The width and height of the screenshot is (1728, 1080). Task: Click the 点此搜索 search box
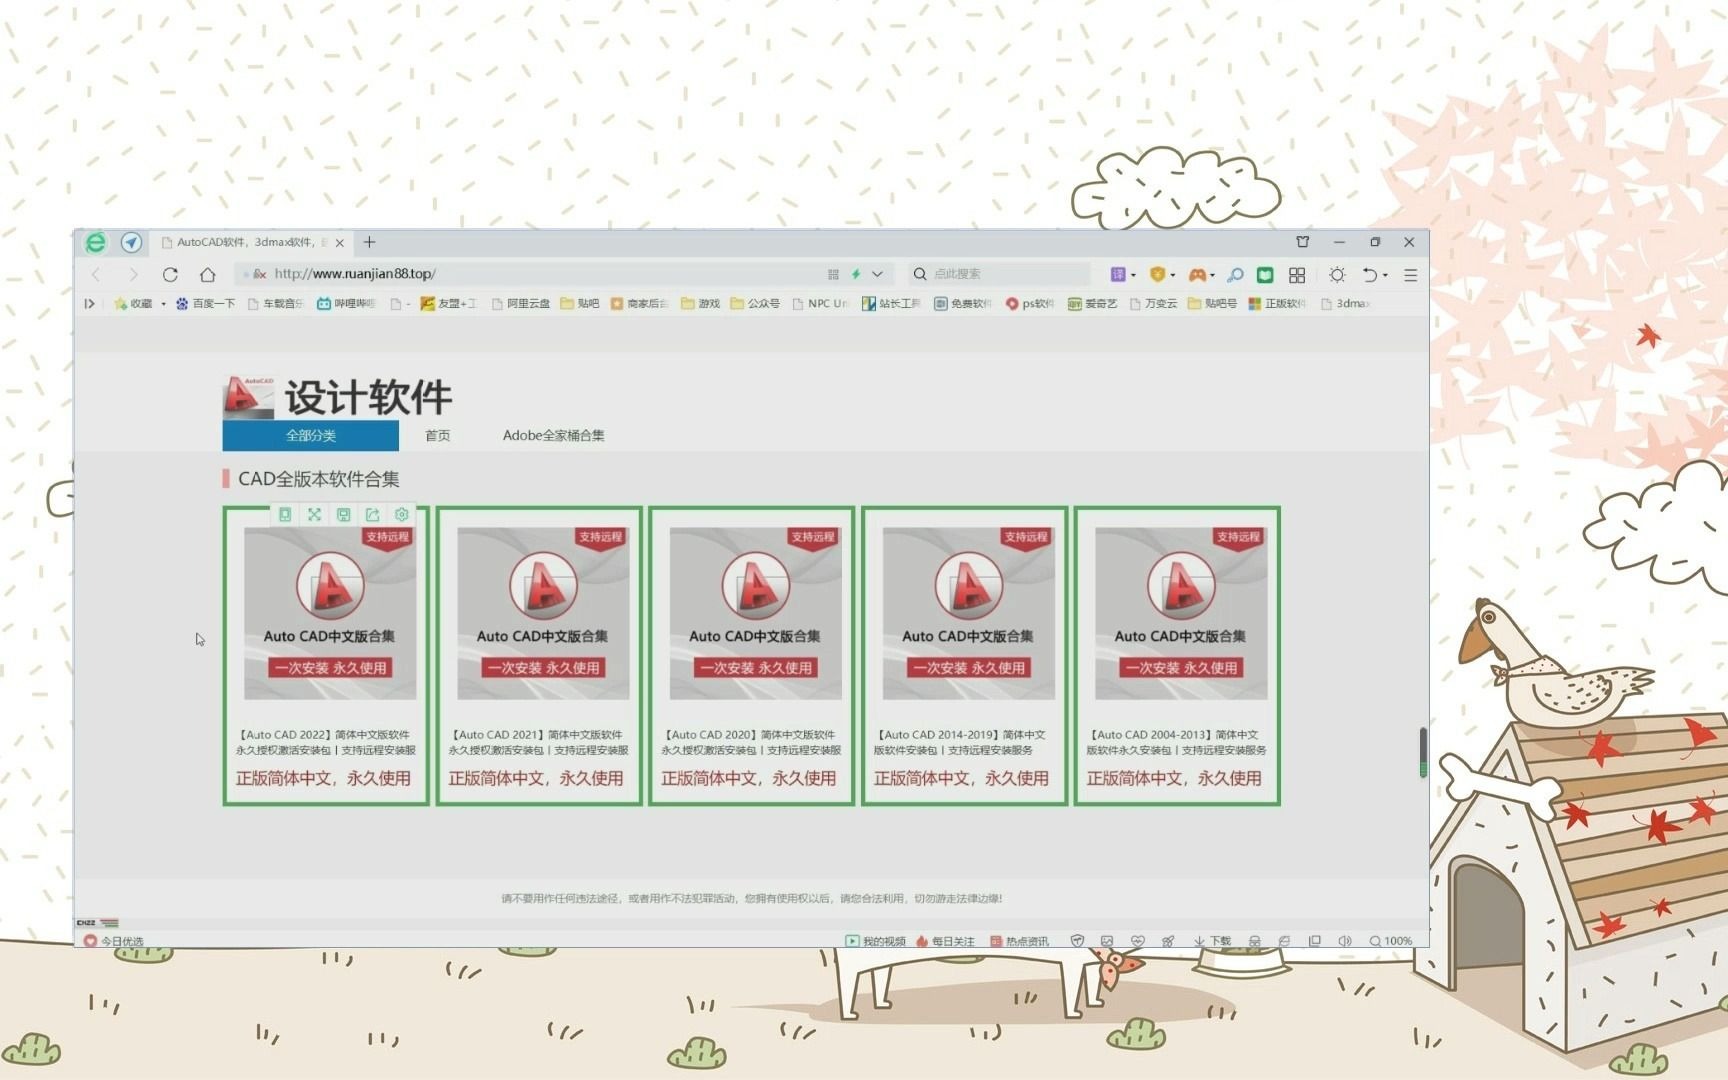pos(1000,274)
